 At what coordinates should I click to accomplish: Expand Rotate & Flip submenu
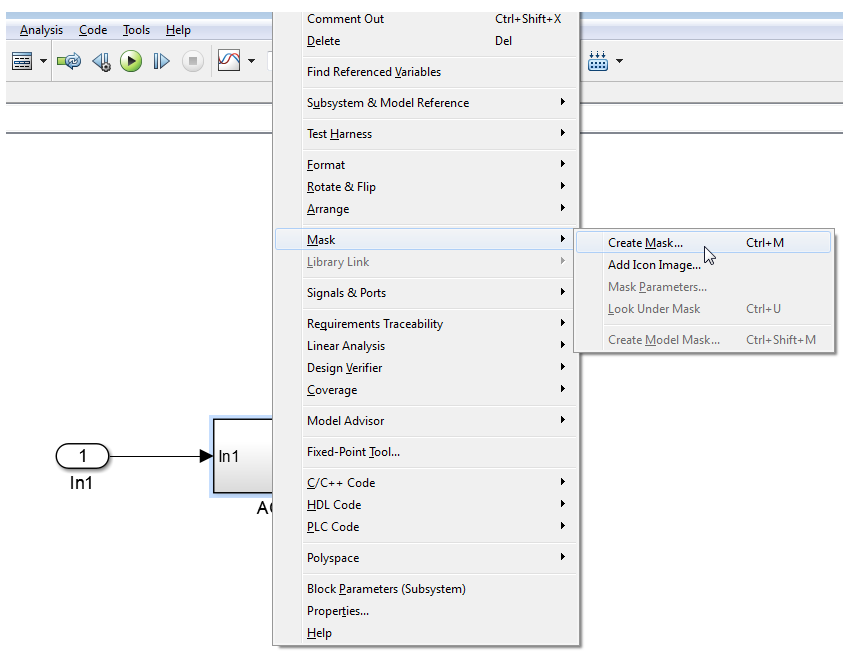click(x=426, y=187)
